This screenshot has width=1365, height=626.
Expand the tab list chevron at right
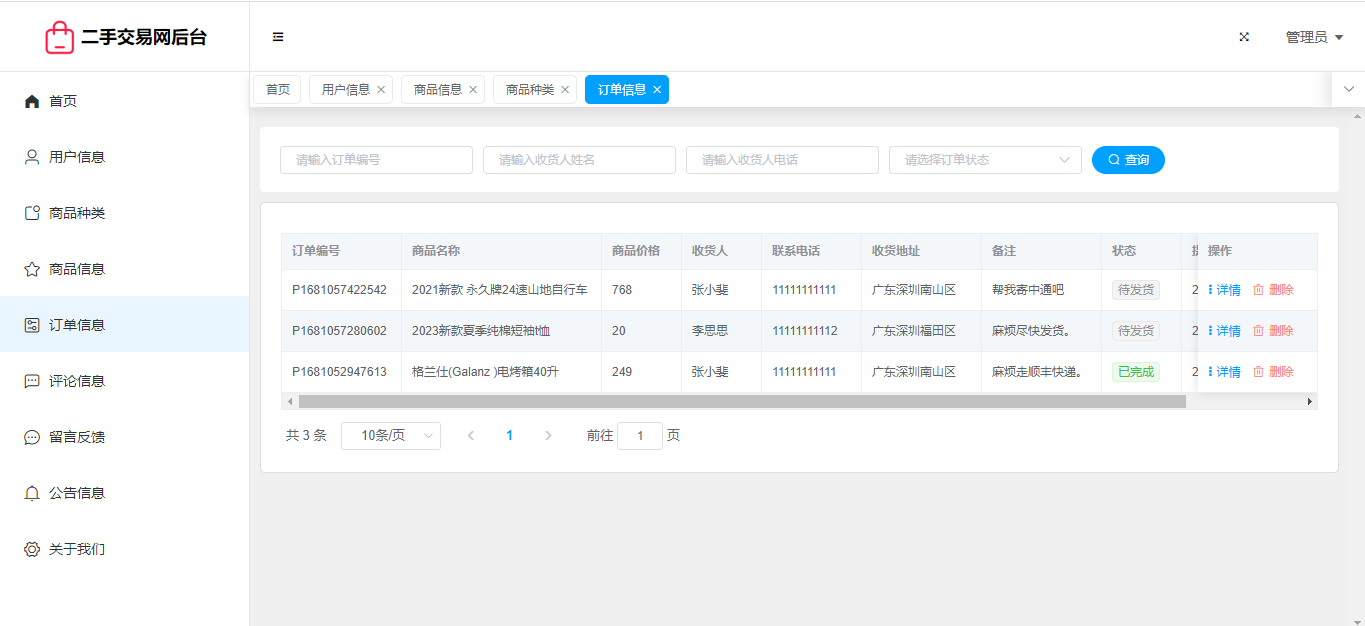(x=1348, y=89)
